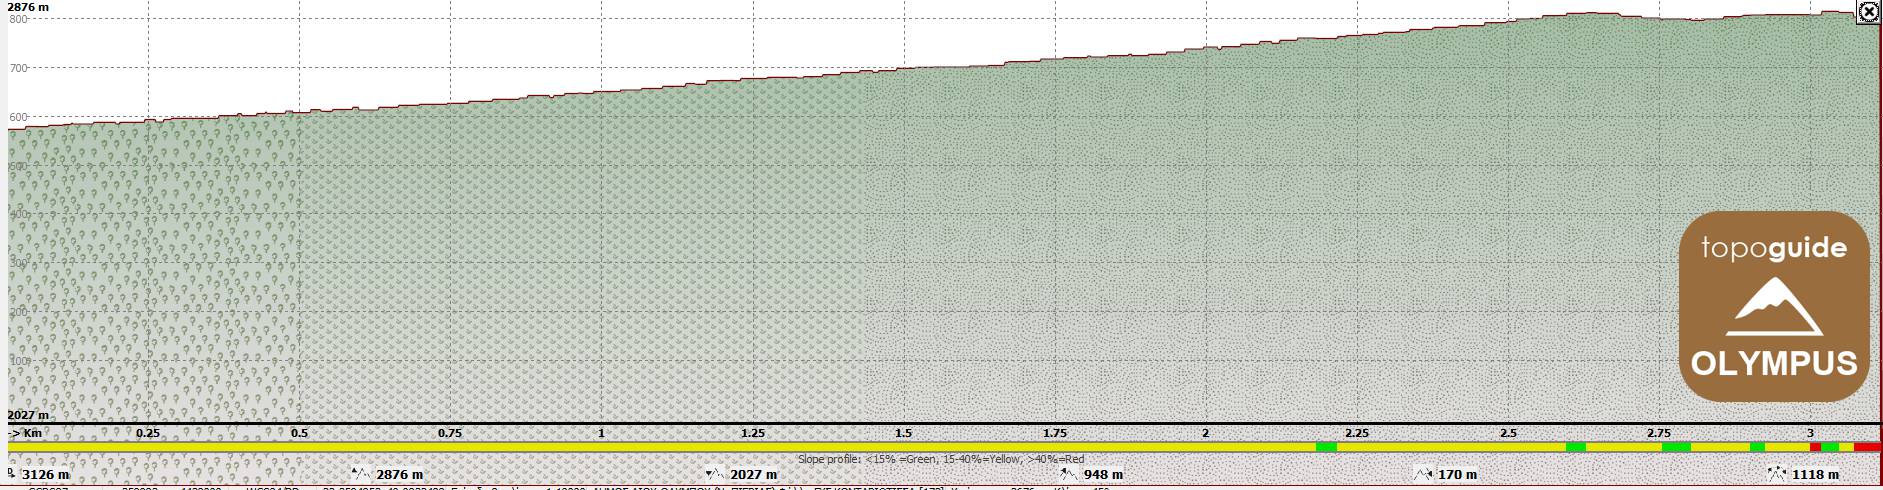Click the mountain icon beside 1118 m
1883x490 pixels.
point(1777,474)
